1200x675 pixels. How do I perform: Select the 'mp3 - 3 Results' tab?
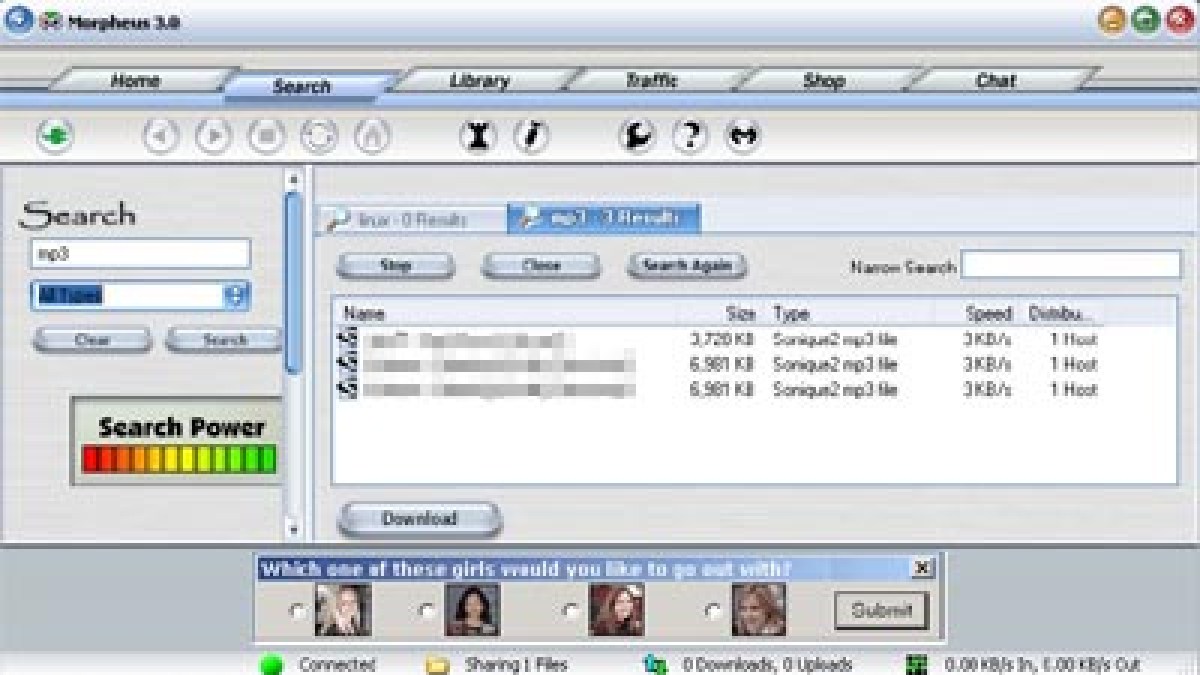pos(604,218)
